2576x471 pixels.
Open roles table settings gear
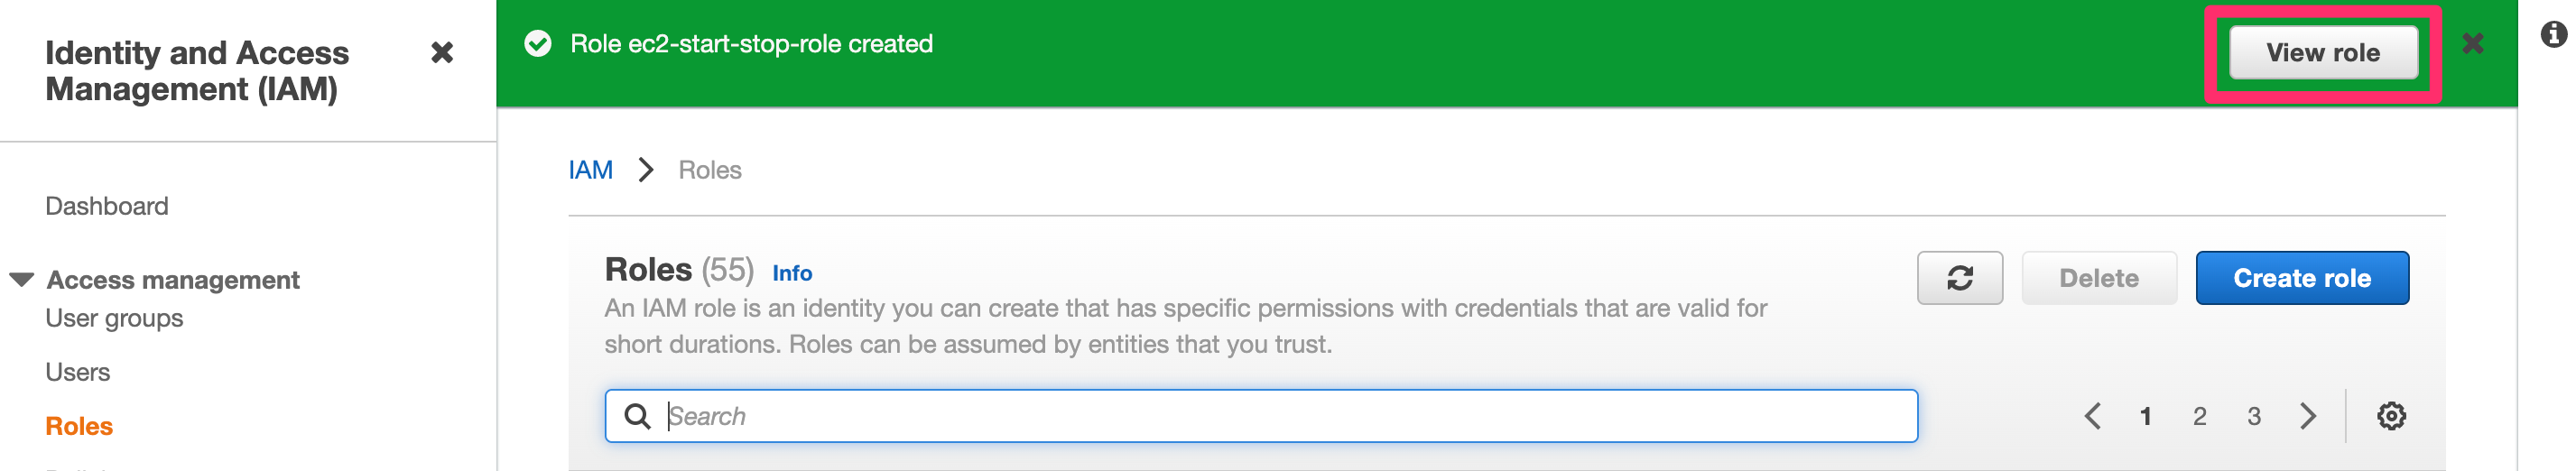click(x=2390, y=416)
